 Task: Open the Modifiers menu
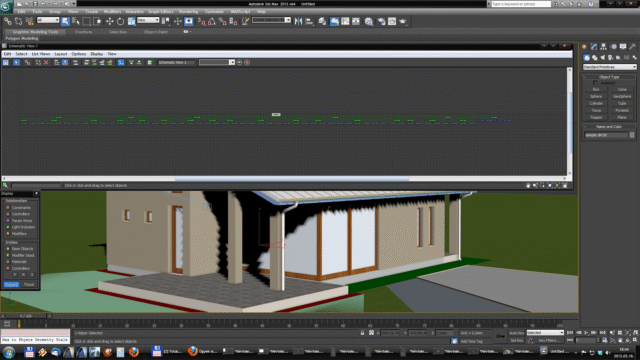112,11
